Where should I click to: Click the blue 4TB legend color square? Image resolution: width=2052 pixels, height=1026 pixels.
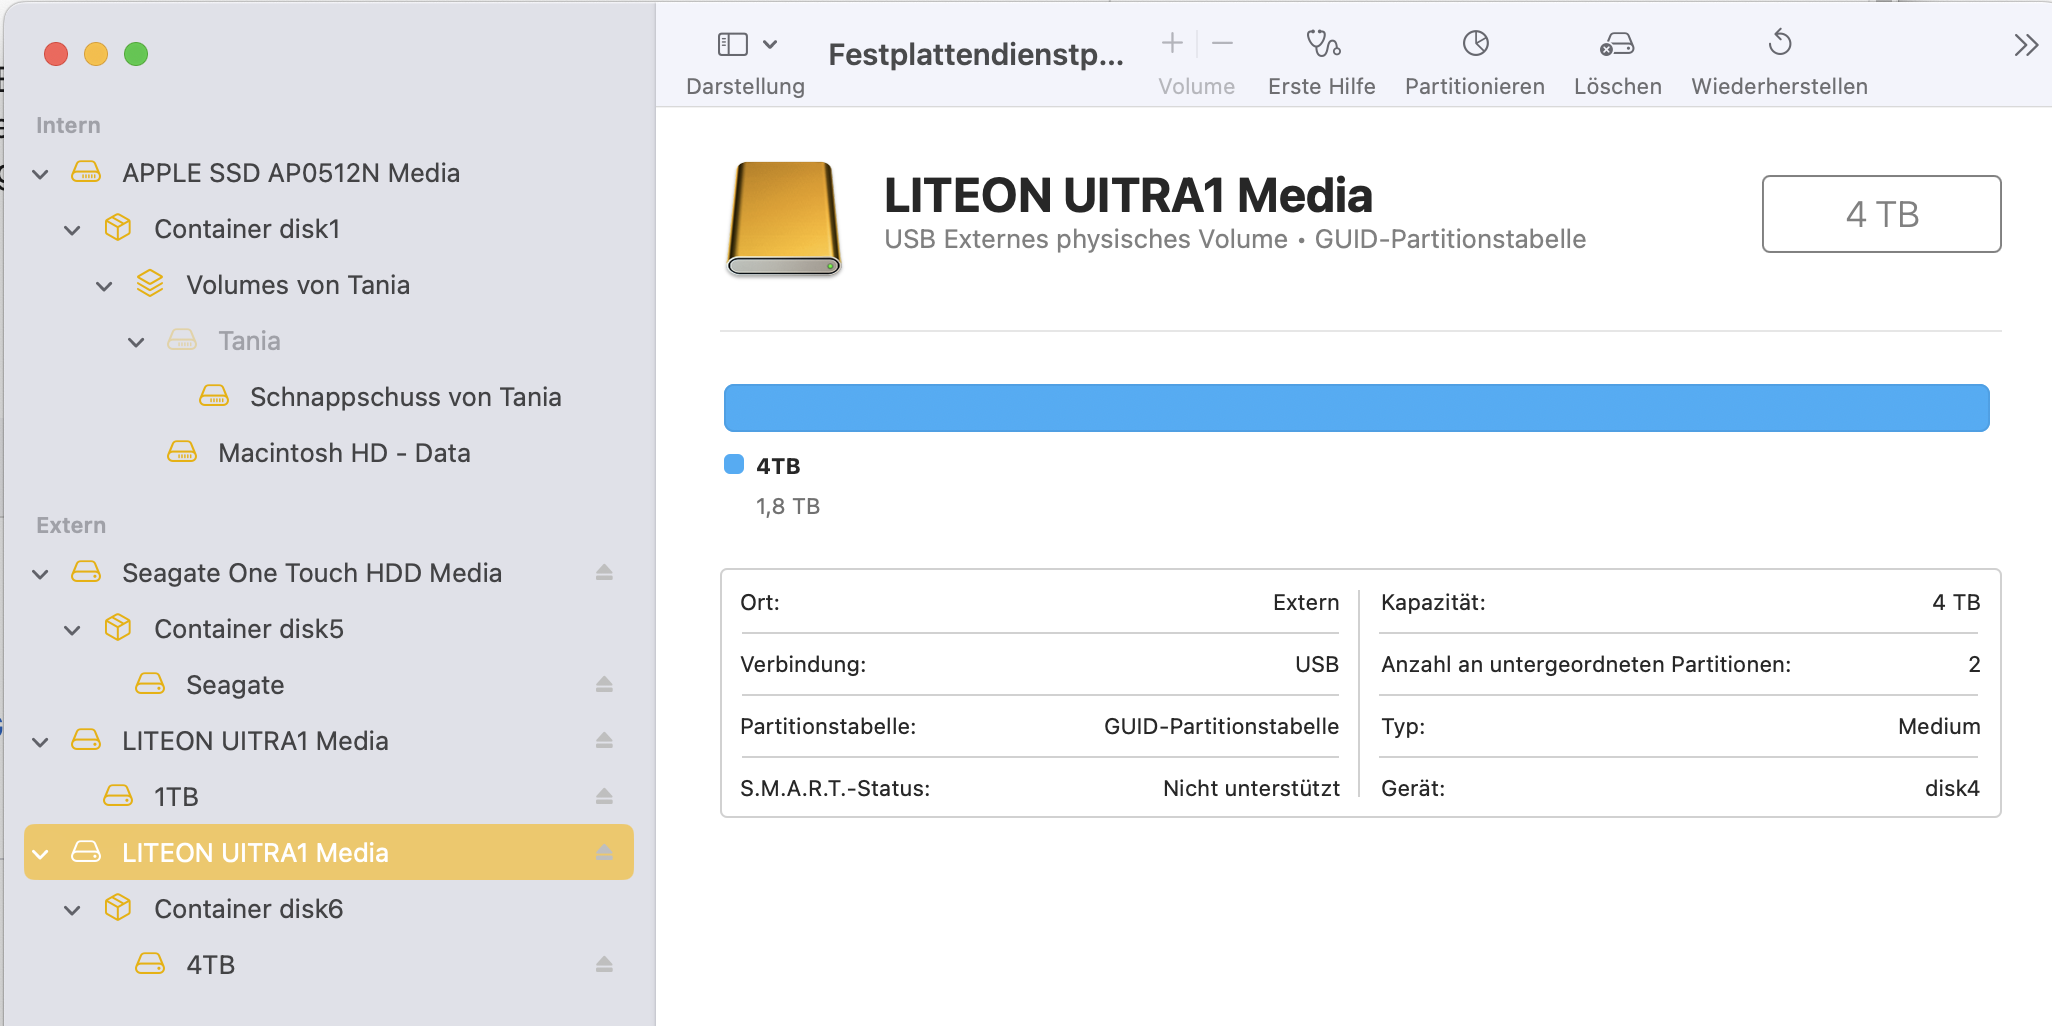(x=734, y=464)
